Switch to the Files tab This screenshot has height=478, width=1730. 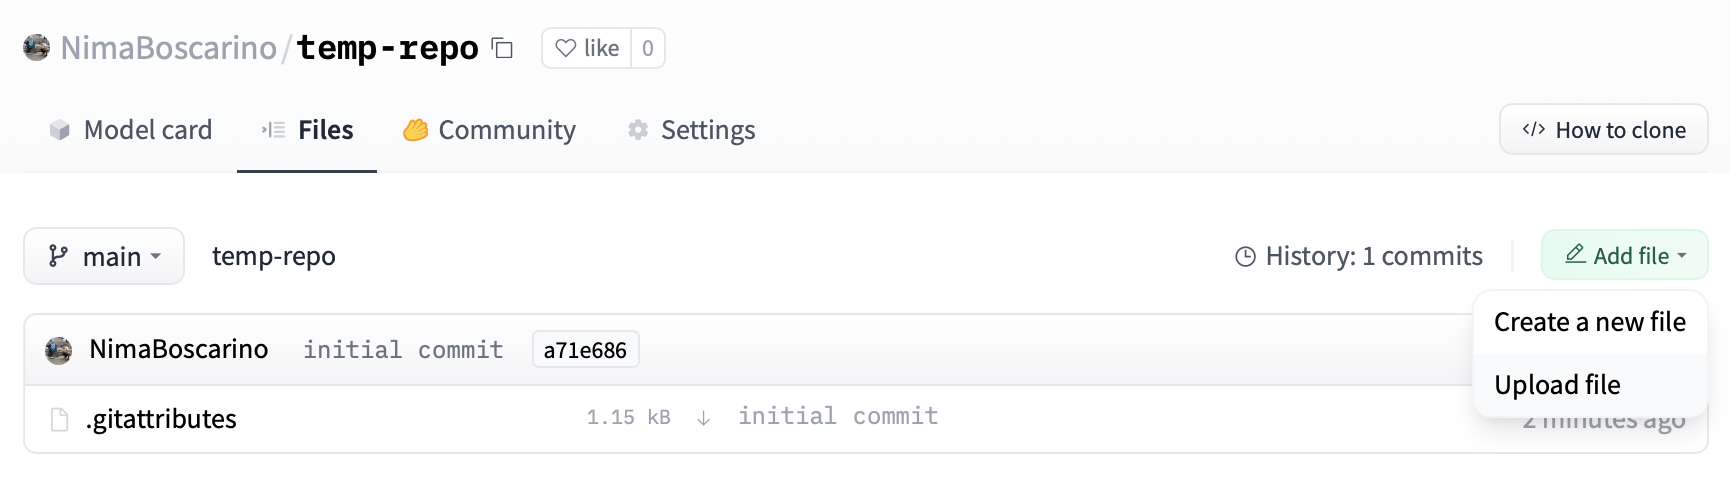pos(307,130)
